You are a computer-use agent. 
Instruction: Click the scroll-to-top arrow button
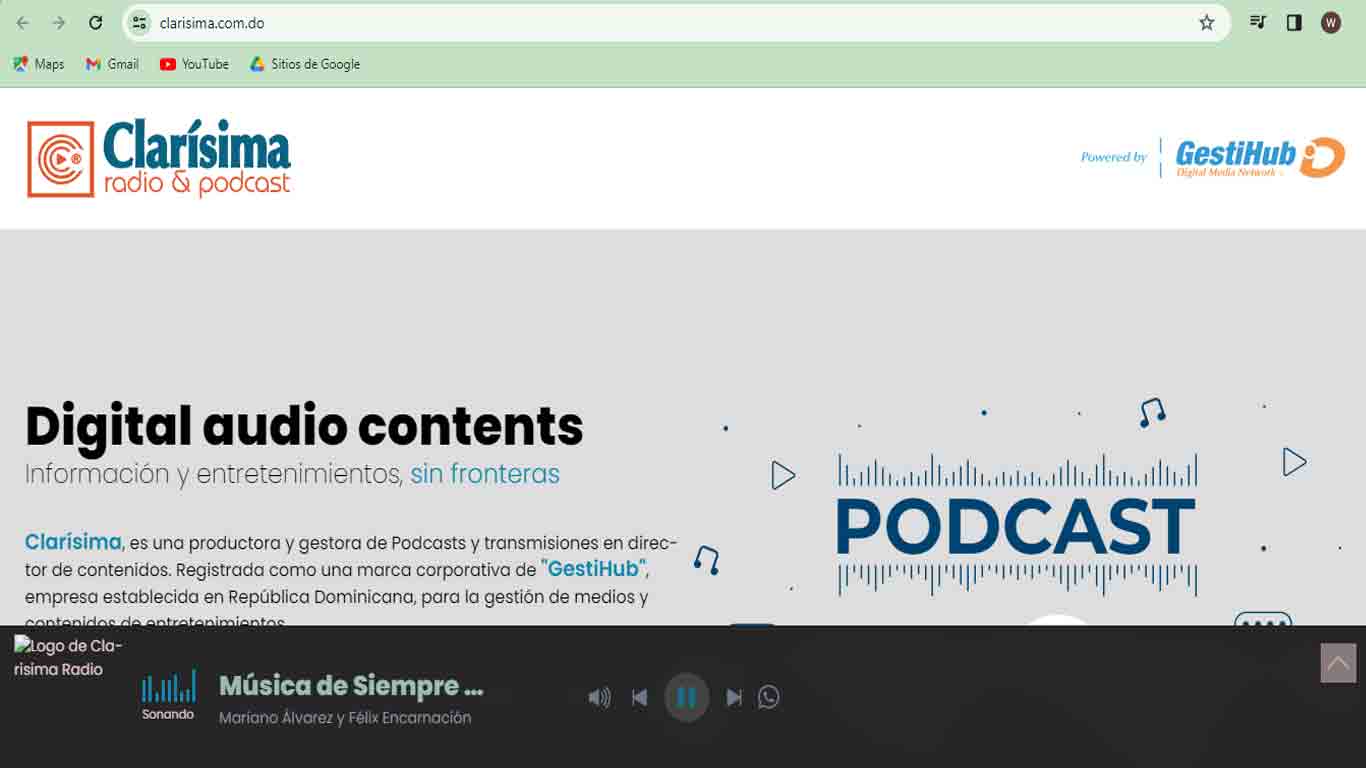[1338, 663]
